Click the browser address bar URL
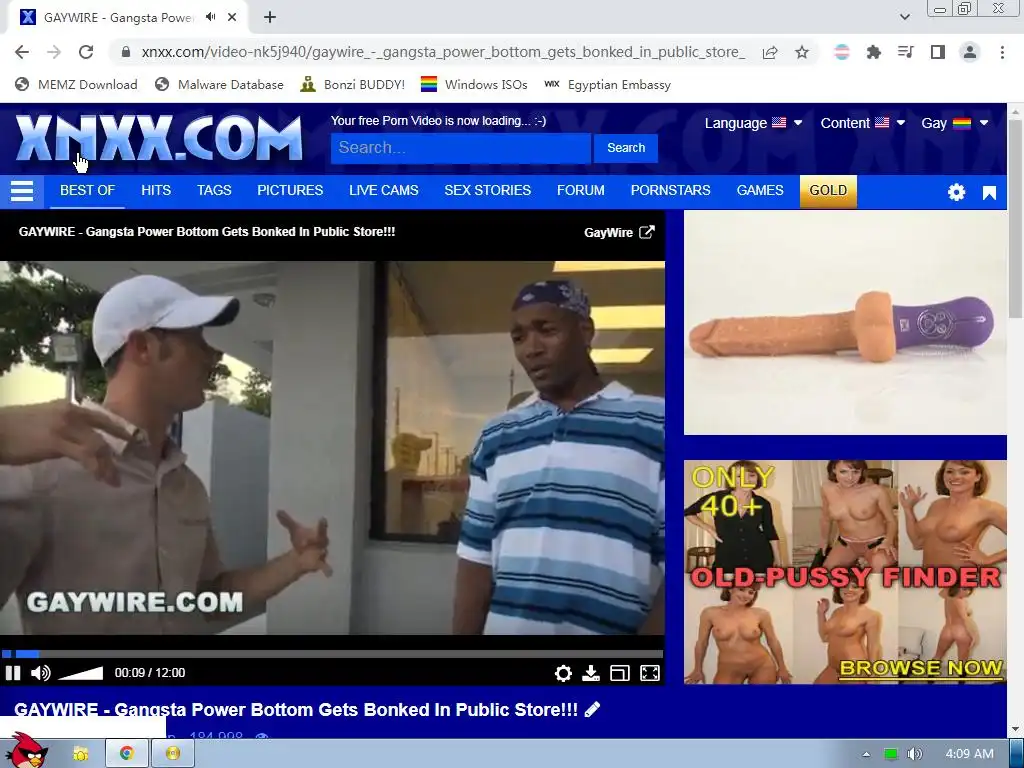Image resolution: width=1024 pixels, height=768 pixels. pos(443,52)
